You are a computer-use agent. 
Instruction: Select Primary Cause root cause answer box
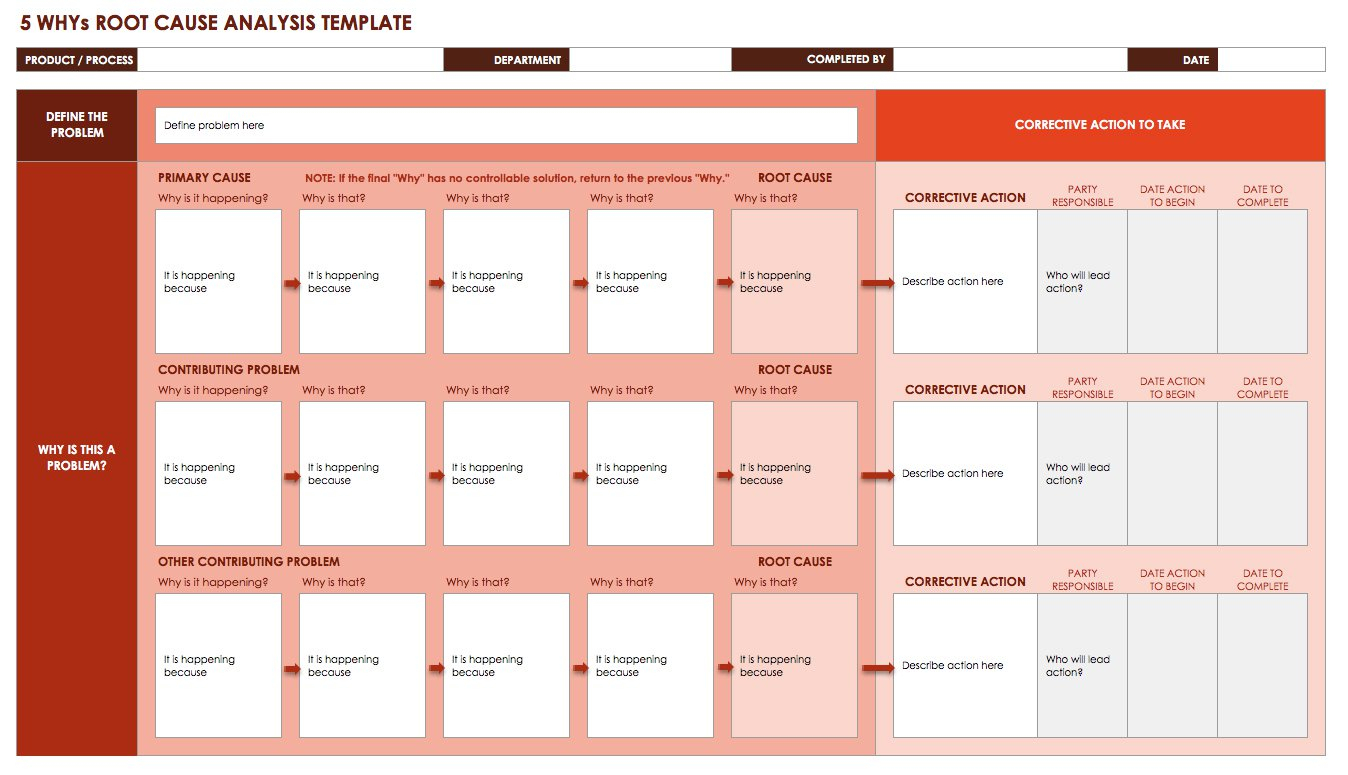pyautogui.click(x=794, y=281)
